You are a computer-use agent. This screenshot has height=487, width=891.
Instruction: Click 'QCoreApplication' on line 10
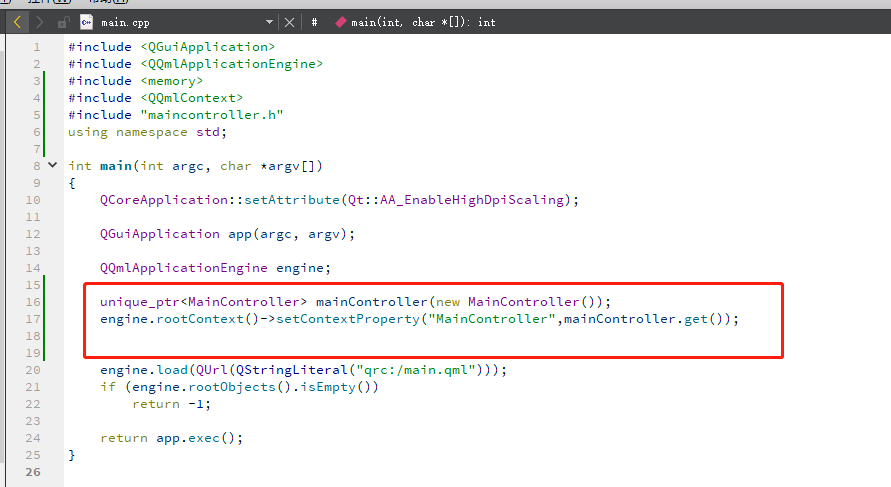click(164, 200)
